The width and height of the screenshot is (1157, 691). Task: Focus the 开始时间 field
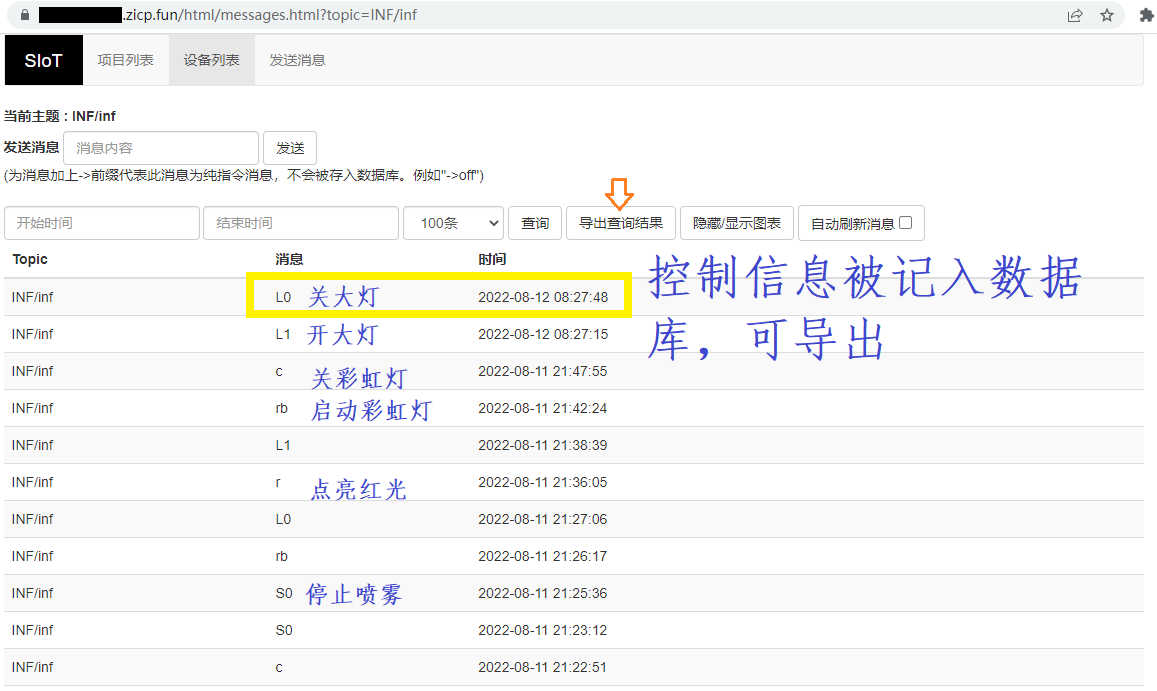tap(102, 223)
